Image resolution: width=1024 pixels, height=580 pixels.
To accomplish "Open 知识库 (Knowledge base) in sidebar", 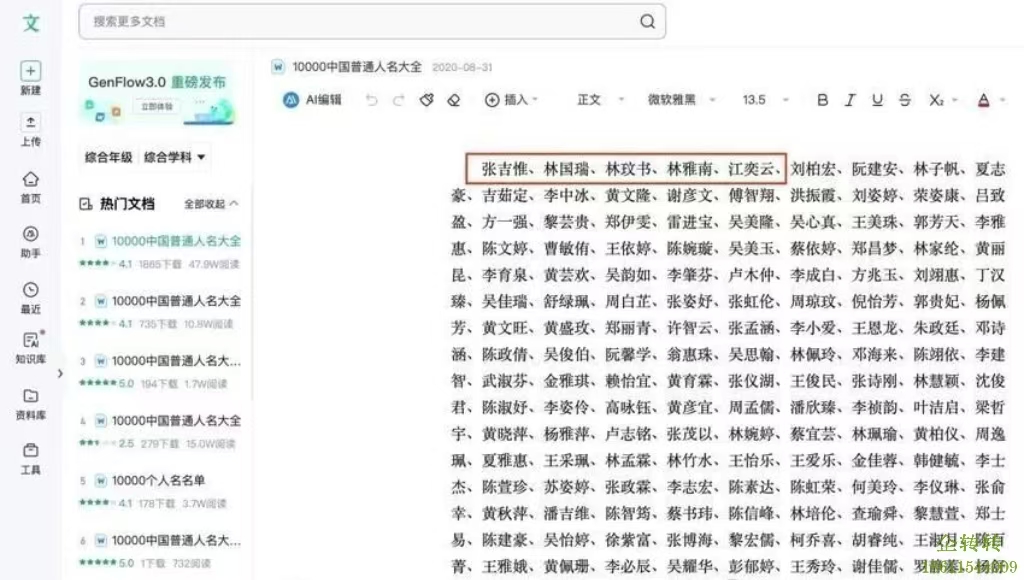I will click(31, 343).
